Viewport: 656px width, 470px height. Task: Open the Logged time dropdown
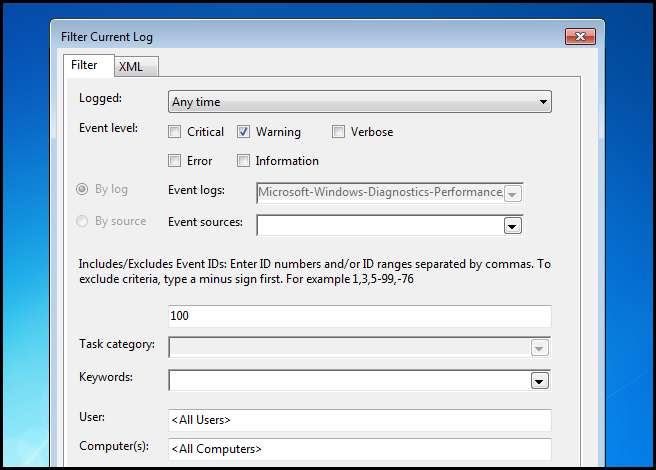click(360, 102)
